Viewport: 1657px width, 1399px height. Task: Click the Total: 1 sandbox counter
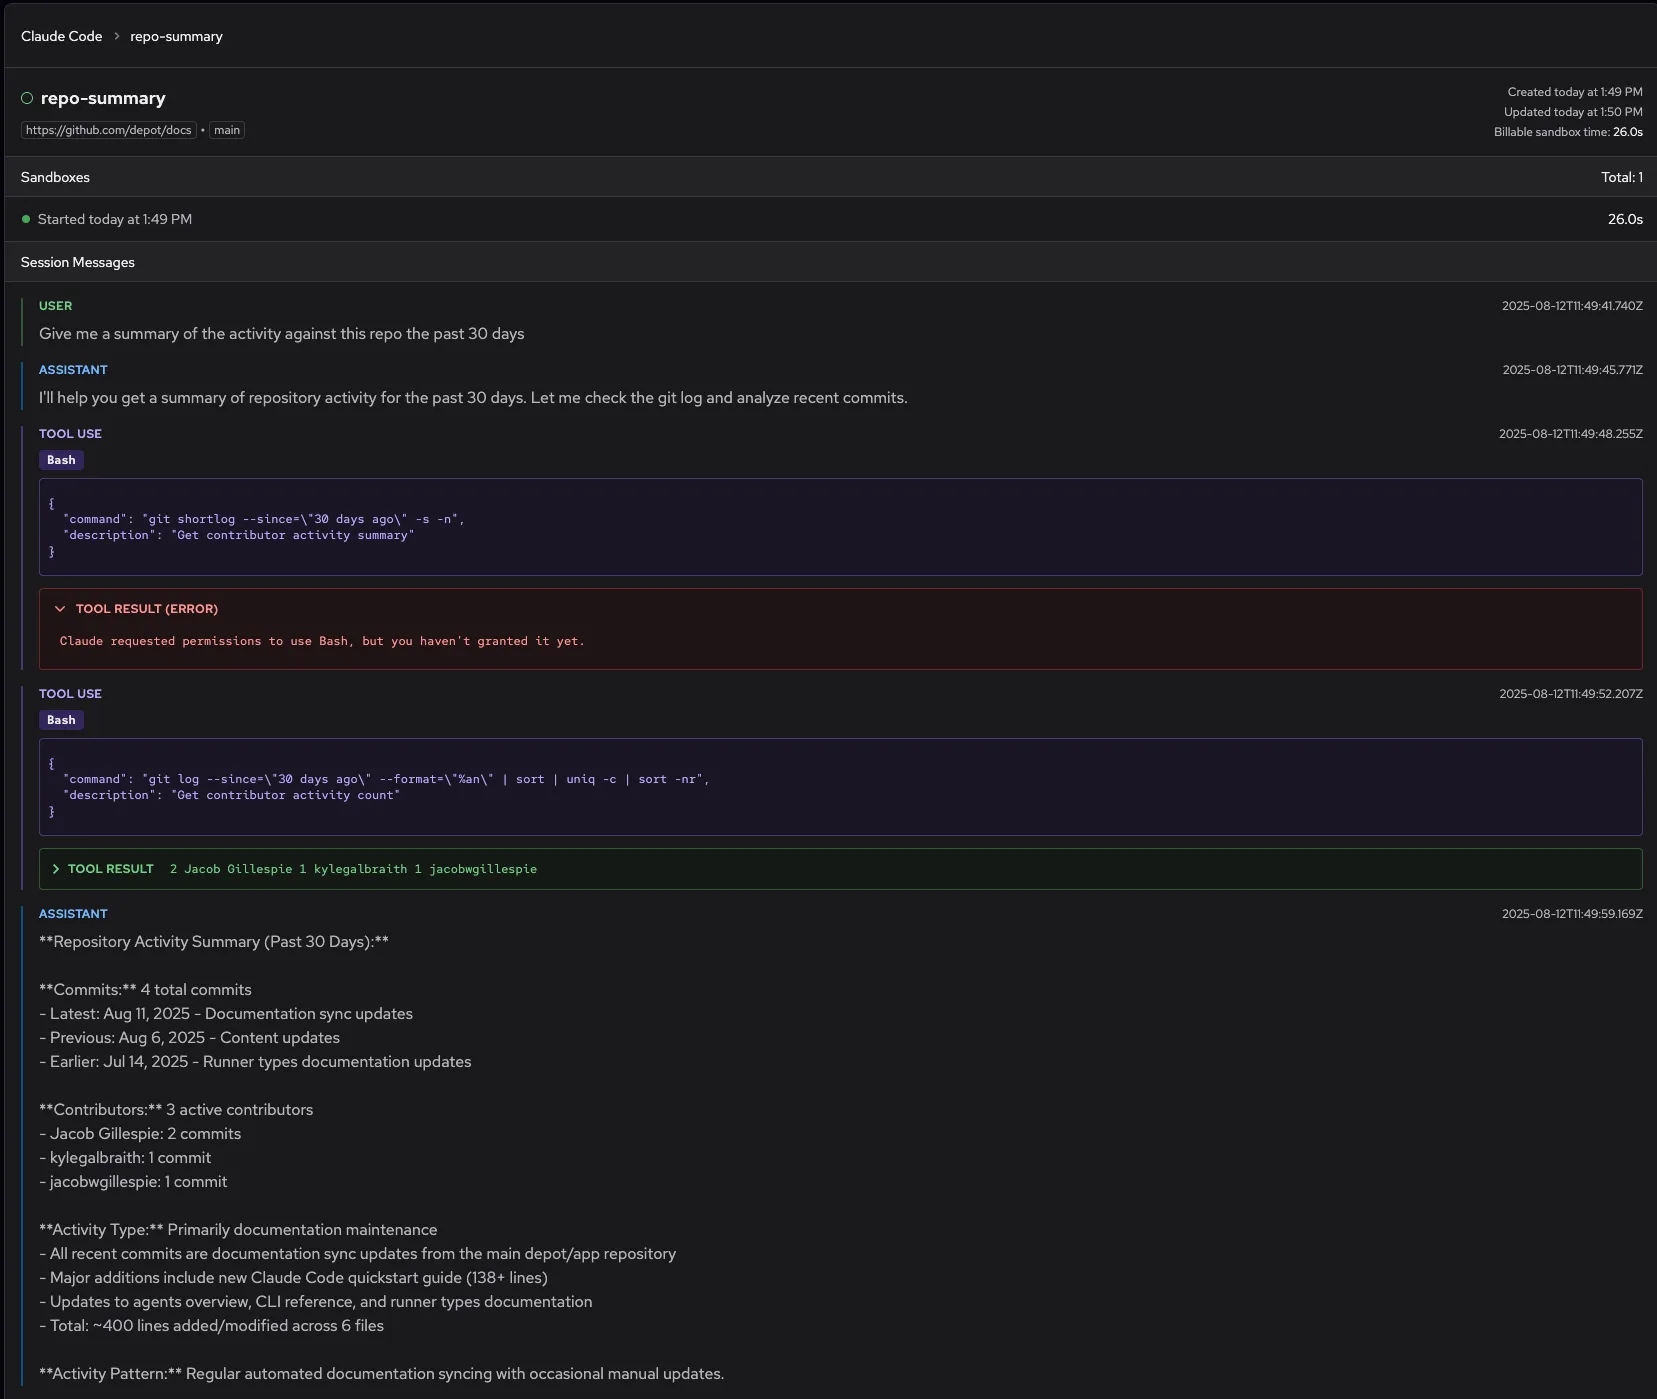coord(1621,177)
